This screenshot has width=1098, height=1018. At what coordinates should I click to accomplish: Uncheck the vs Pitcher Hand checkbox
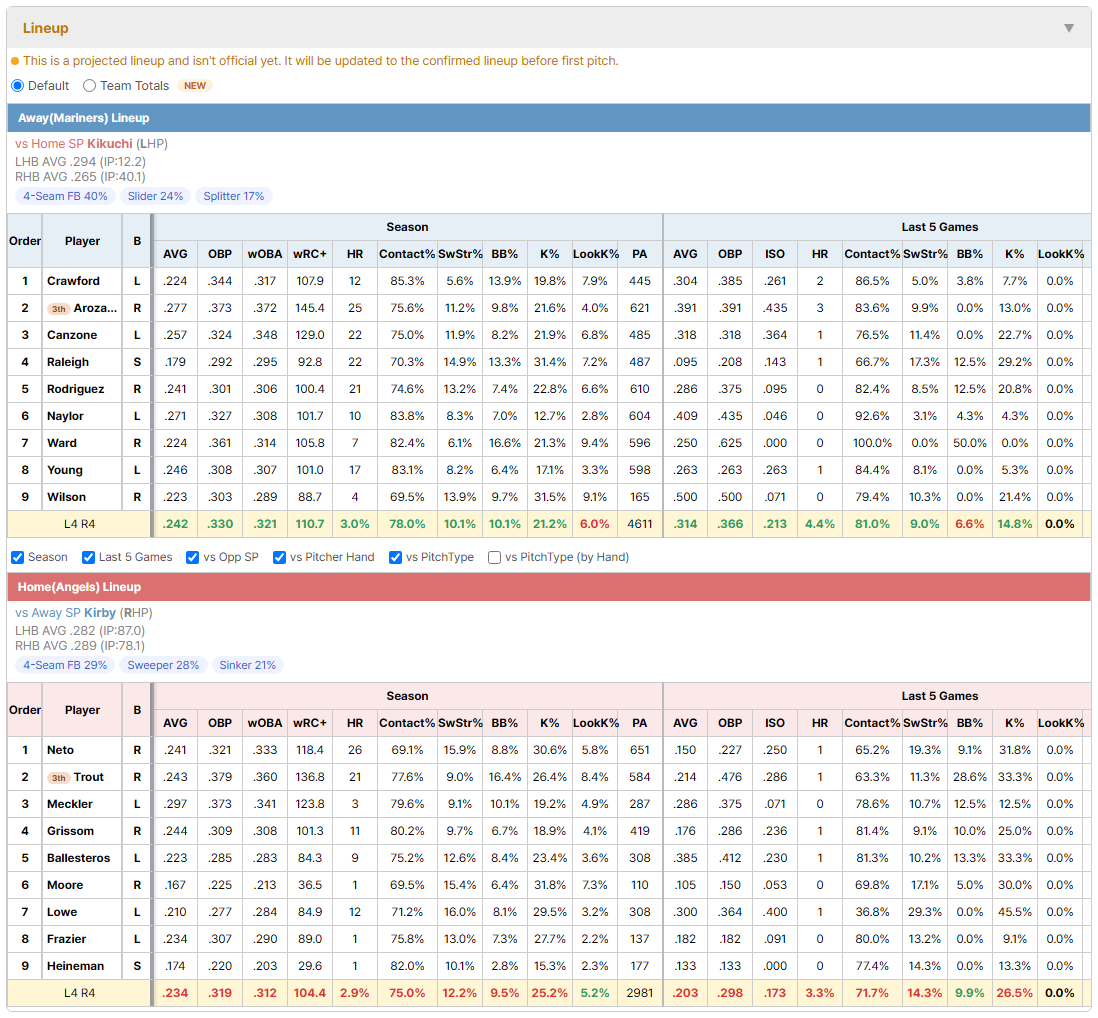(279, 557)
